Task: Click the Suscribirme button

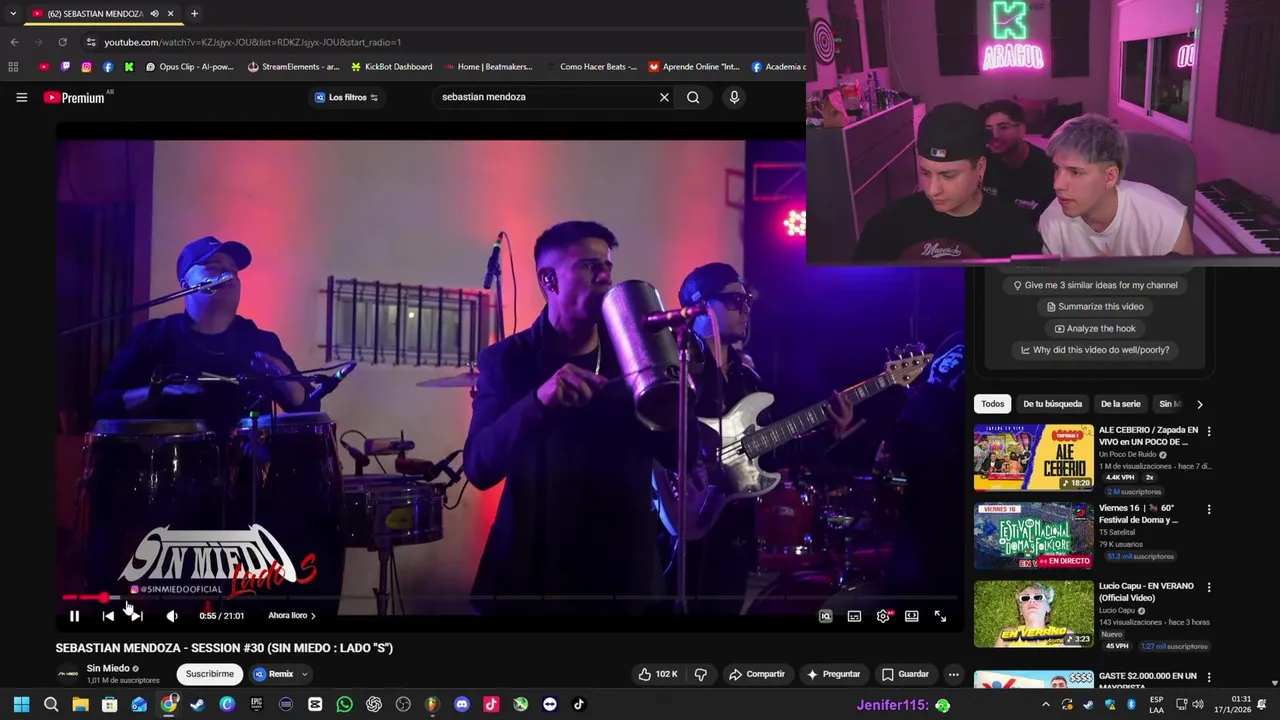Action: 210,674
